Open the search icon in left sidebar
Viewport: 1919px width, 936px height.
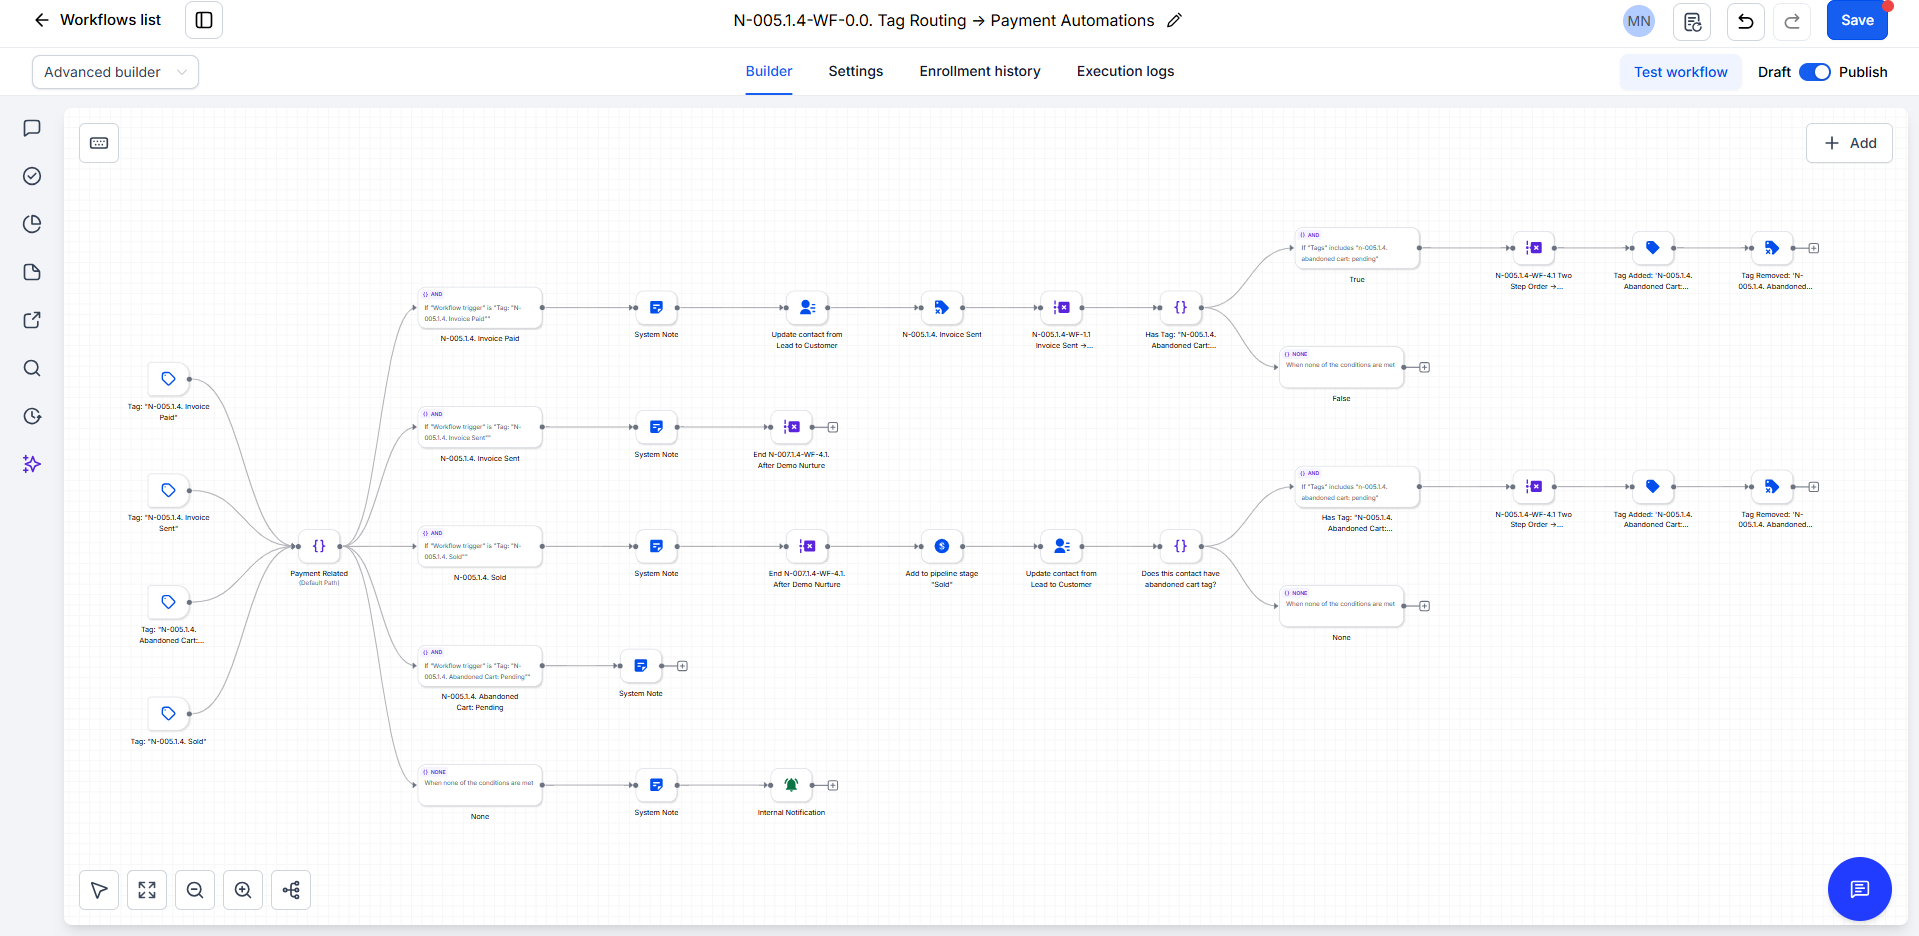(x=32, y=368)
